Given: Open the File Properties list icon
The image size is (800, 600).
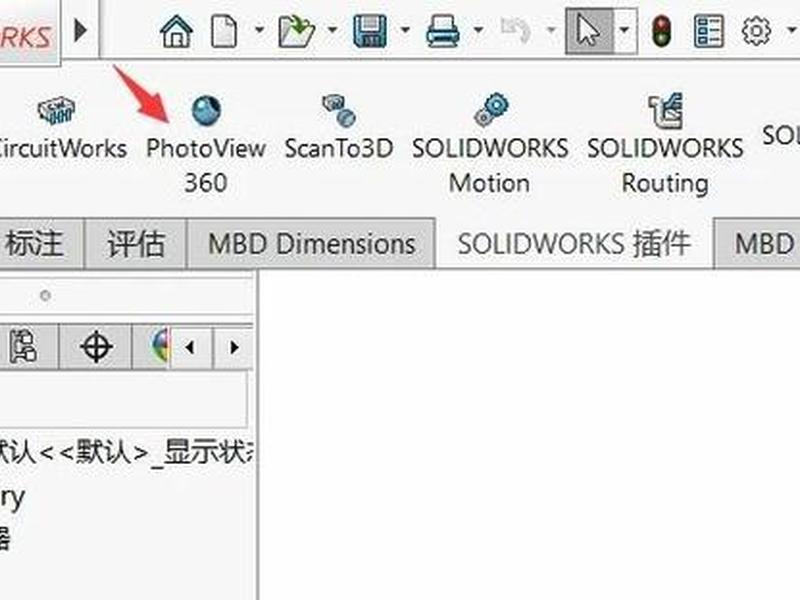Looking at the screenshot, I should click(x=709, y=31).
